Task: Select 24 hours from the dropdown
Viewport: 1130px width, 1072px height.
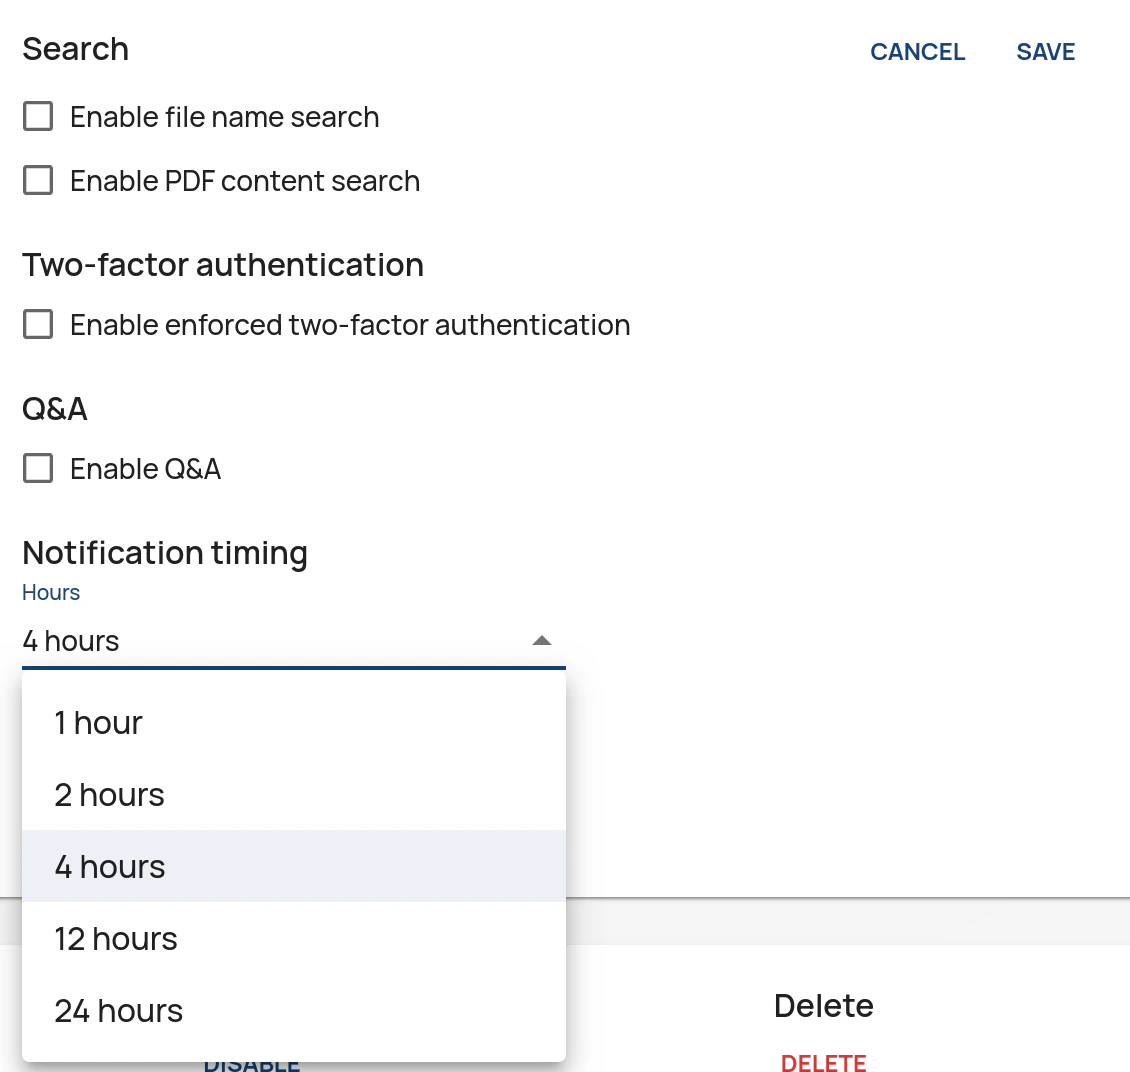Action: pos(118,1010)
